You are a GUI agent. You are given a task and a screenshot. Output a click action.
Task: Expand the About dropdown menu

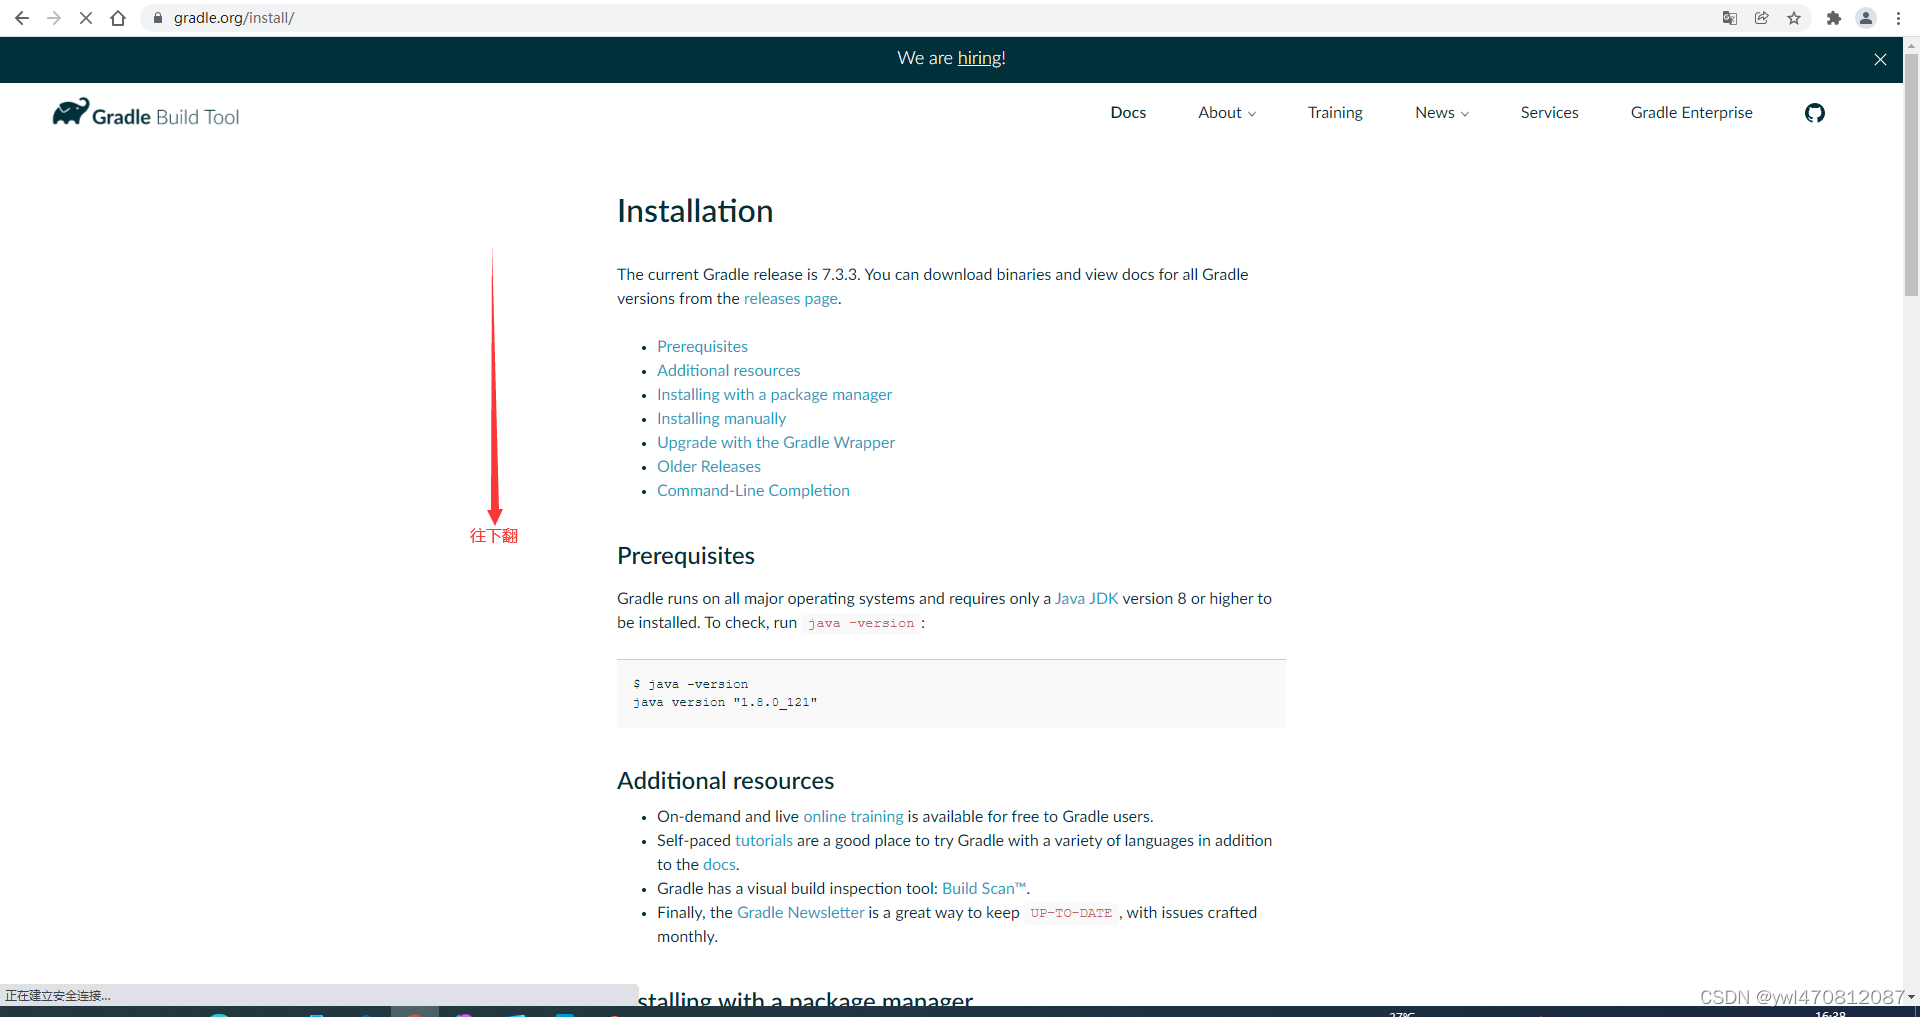pos(1227,113)
